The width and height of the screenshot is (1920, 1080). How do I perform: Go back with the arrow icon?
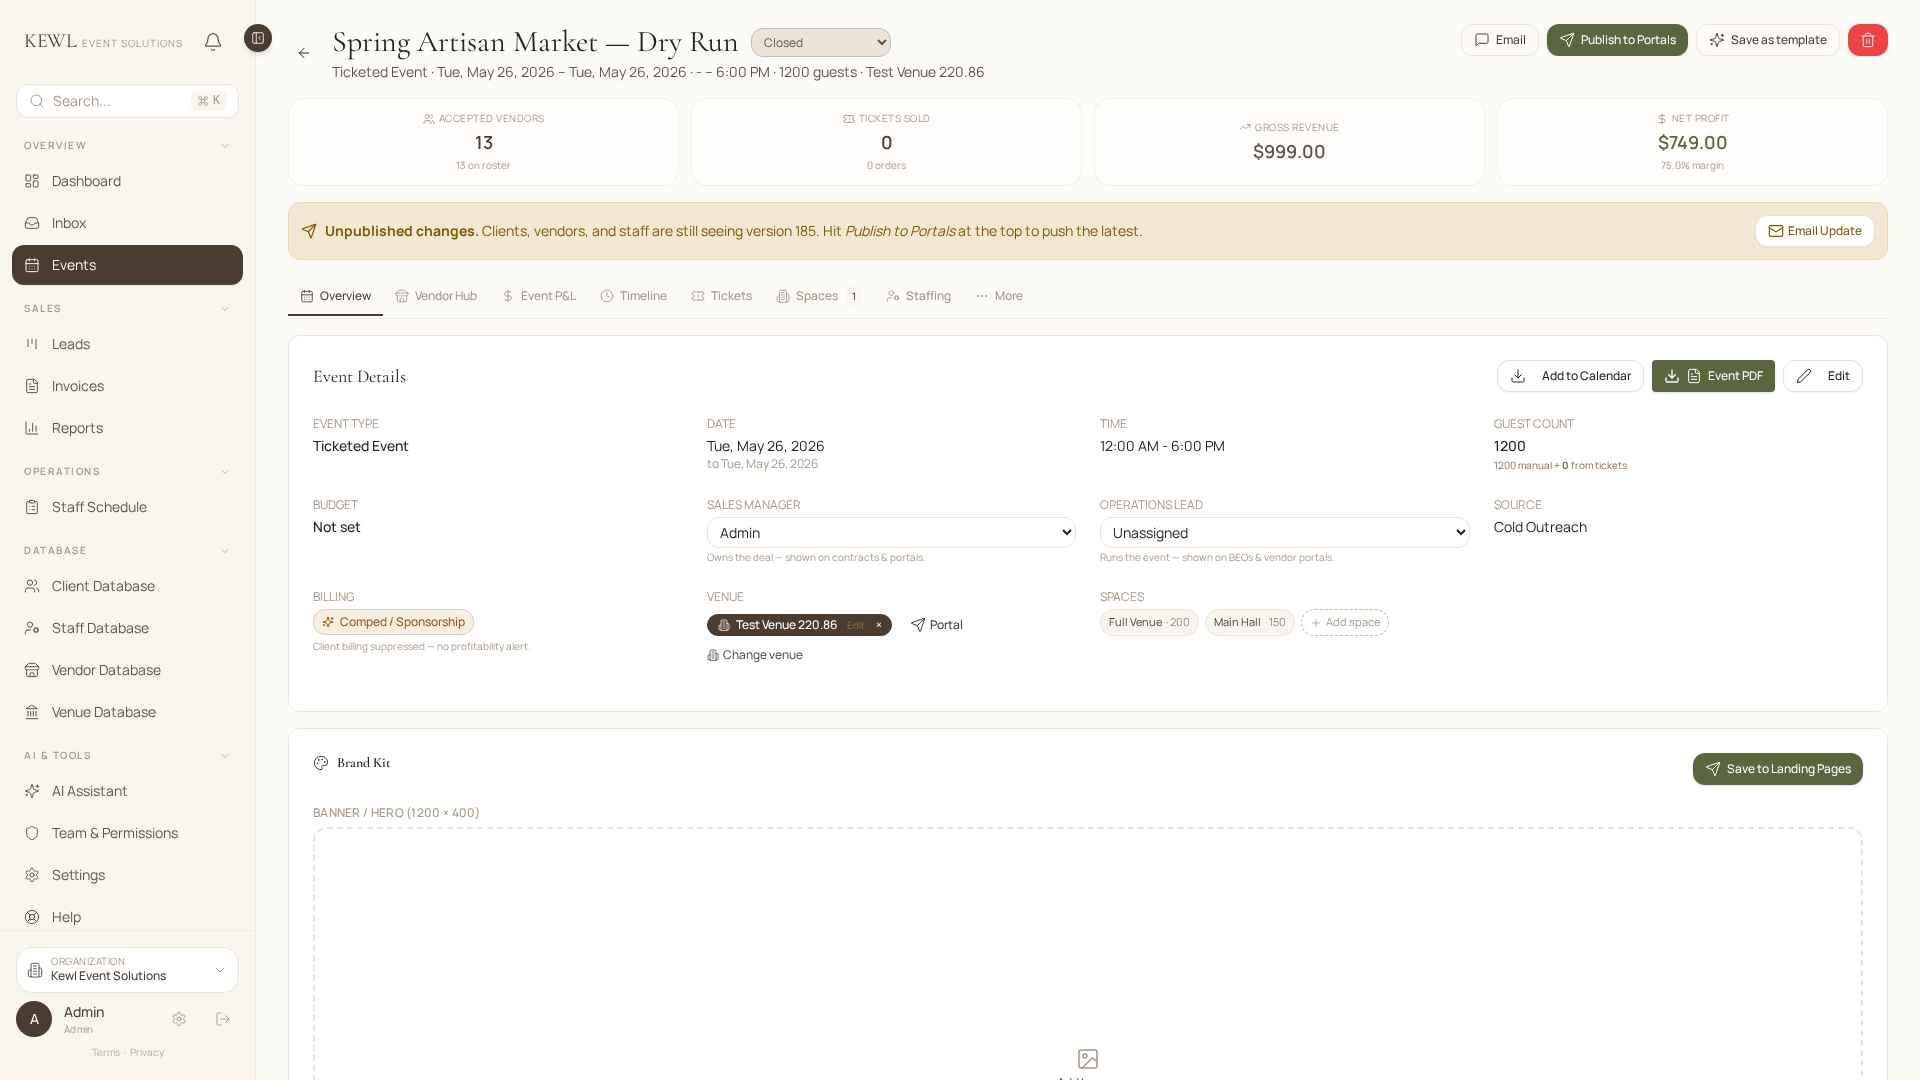304,53
